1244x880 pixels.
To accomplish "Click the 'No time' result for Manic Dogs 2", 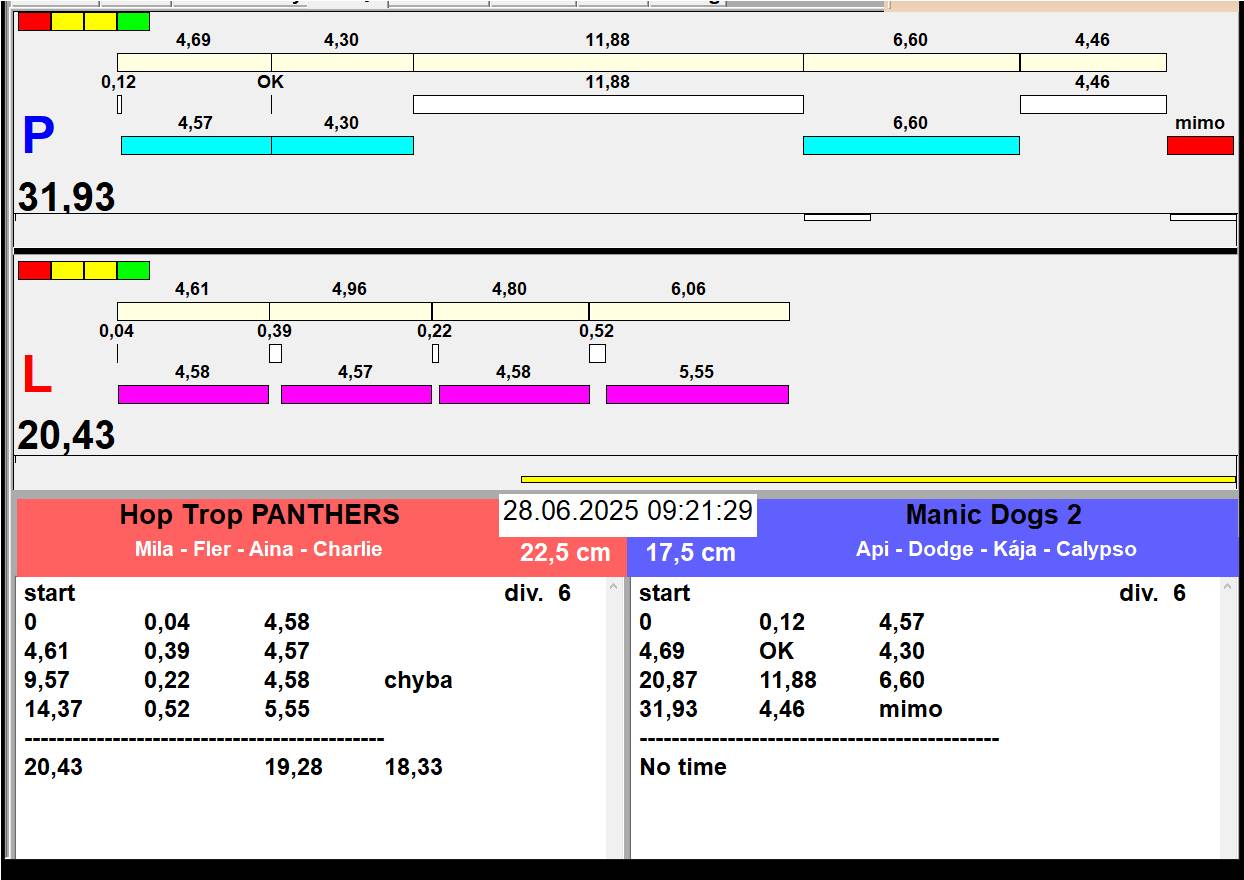I will point(683,767).
